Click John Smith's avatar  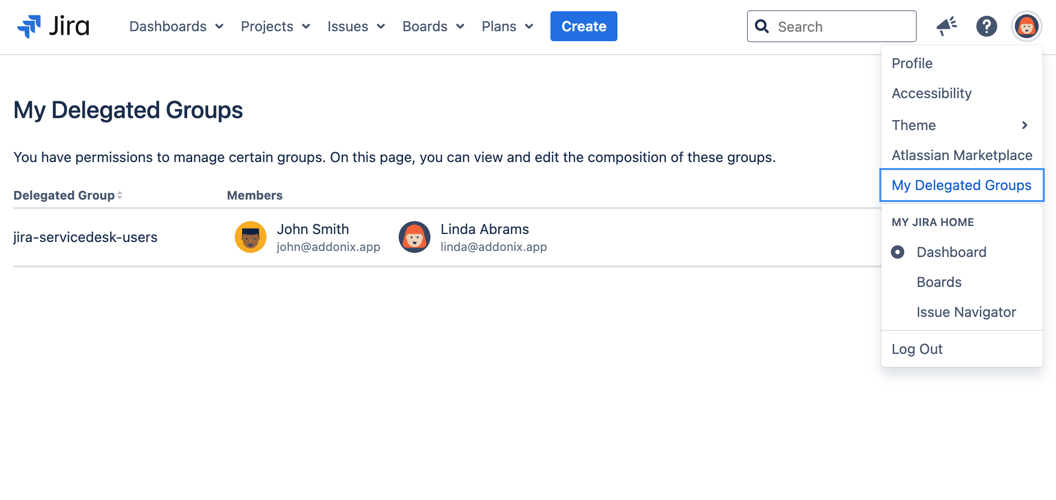point(251,237)
